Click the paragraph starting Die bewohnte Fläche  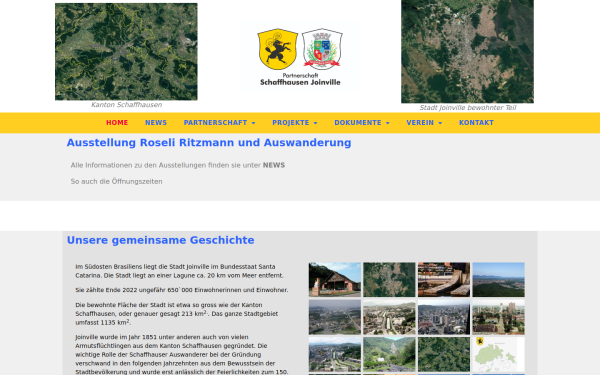176,314
